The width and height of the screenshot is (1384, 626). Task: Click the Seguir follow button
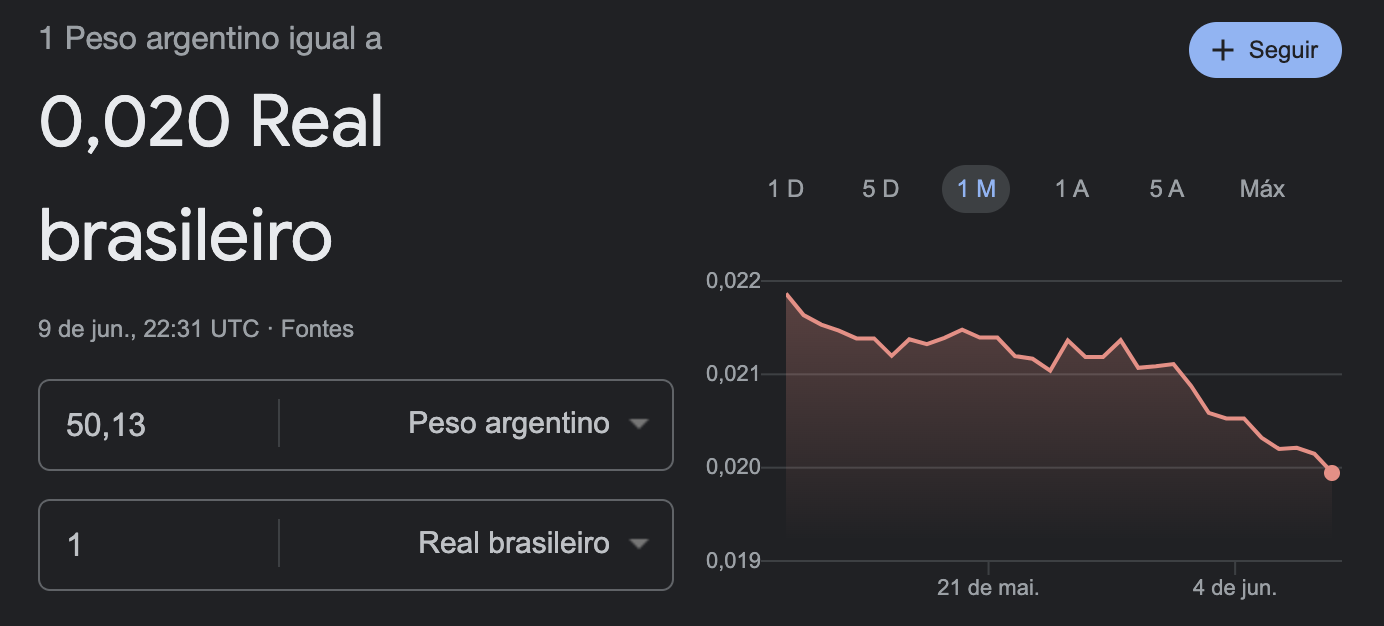(1265, 50)
